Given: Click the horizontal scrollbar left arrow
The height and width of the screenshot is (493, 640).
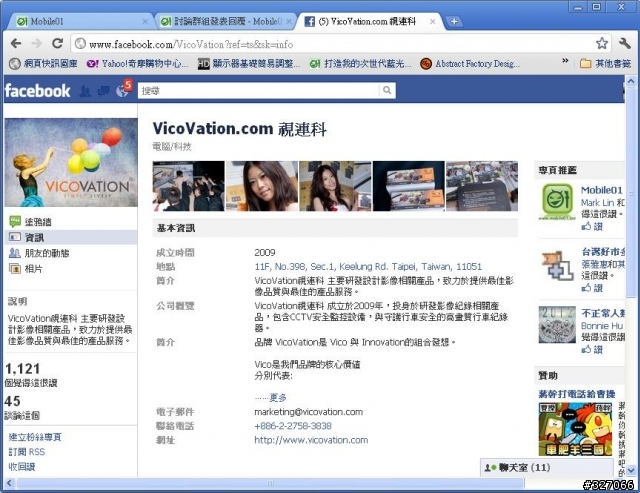Looking at the screenshot, I should click(x=9, y=483).
